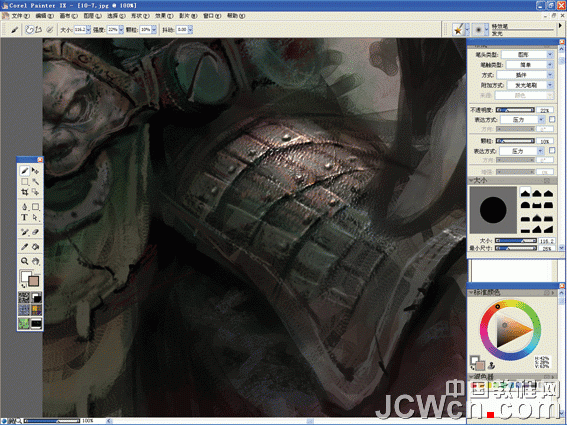Choose freehand strokes mode
The image size is (567, 425).
click(x=30, y=30)
